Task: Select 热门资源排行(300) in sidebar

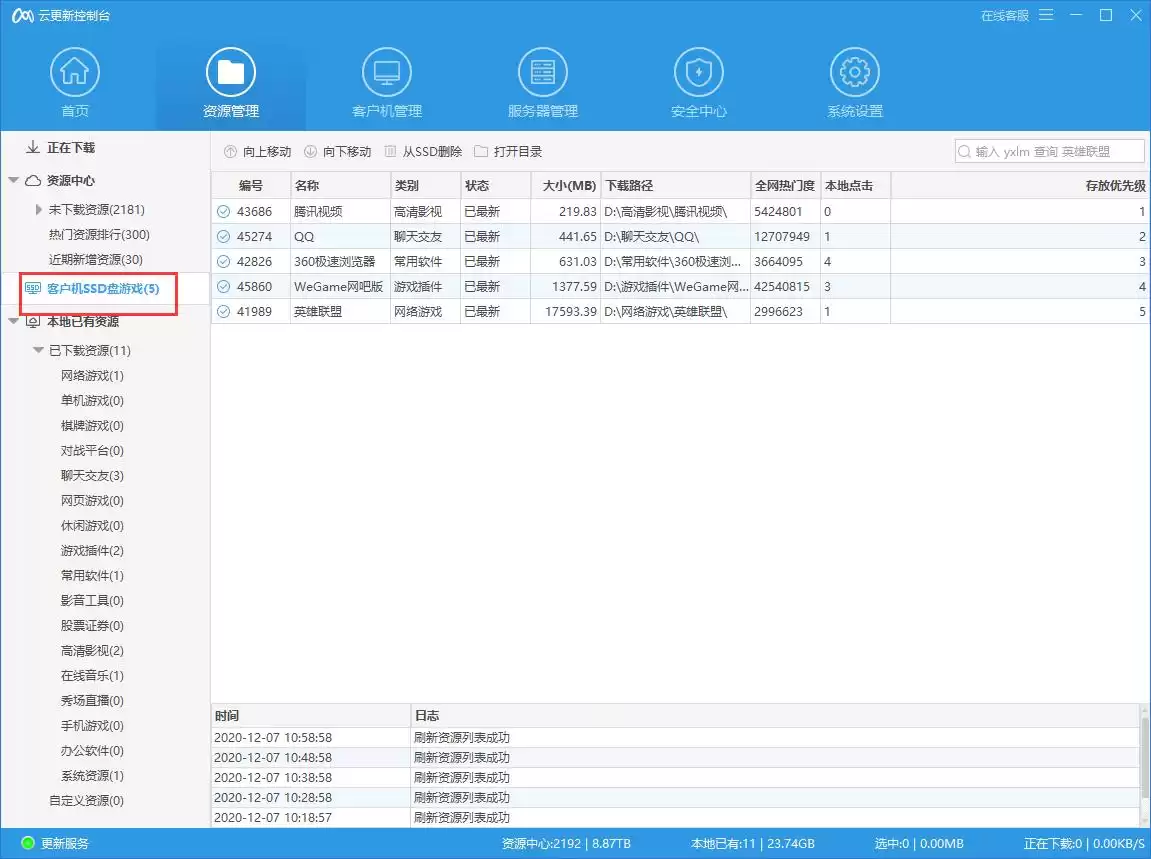Action: click(x=99, y=235)
